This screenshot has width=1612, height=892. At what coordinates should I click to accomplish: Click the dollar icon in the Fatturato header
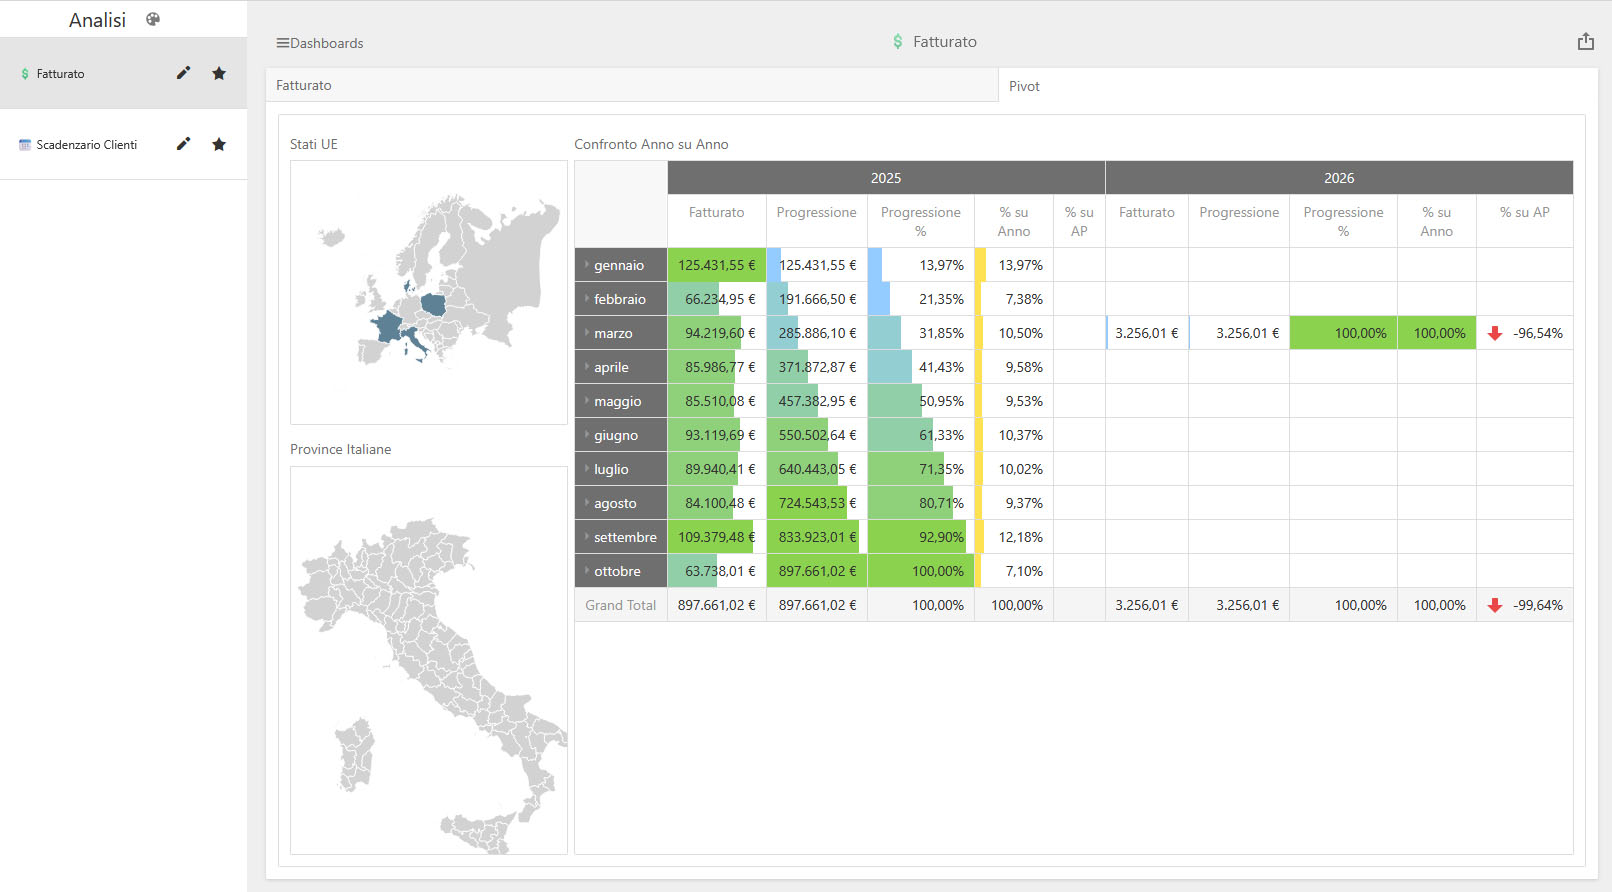[898, 42]
